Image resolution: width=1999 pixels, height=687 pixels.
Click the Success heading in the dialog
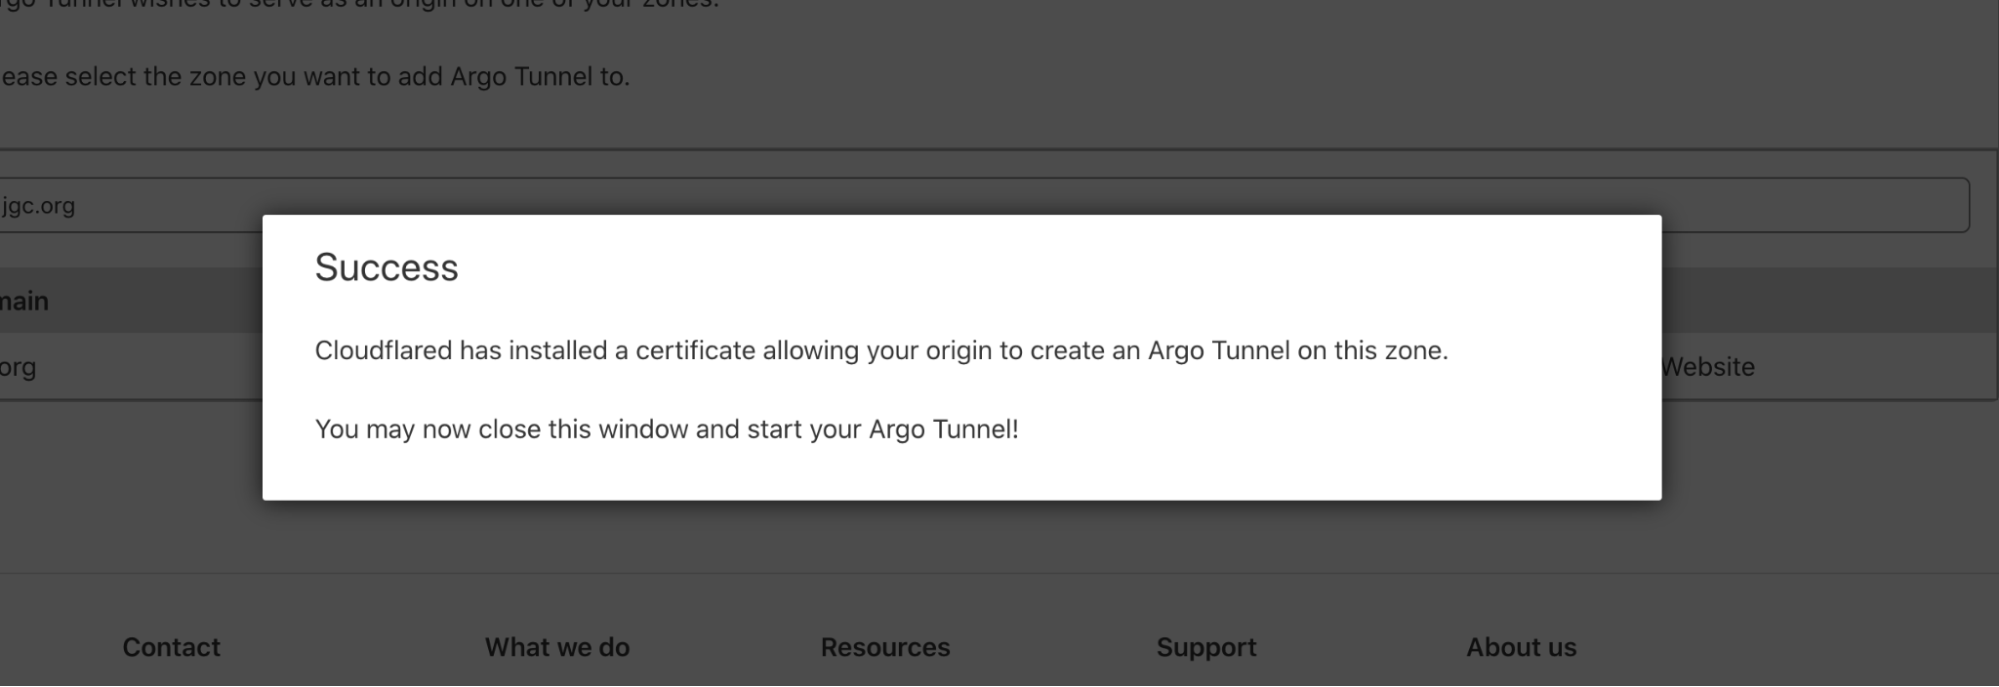click(386, 268)
